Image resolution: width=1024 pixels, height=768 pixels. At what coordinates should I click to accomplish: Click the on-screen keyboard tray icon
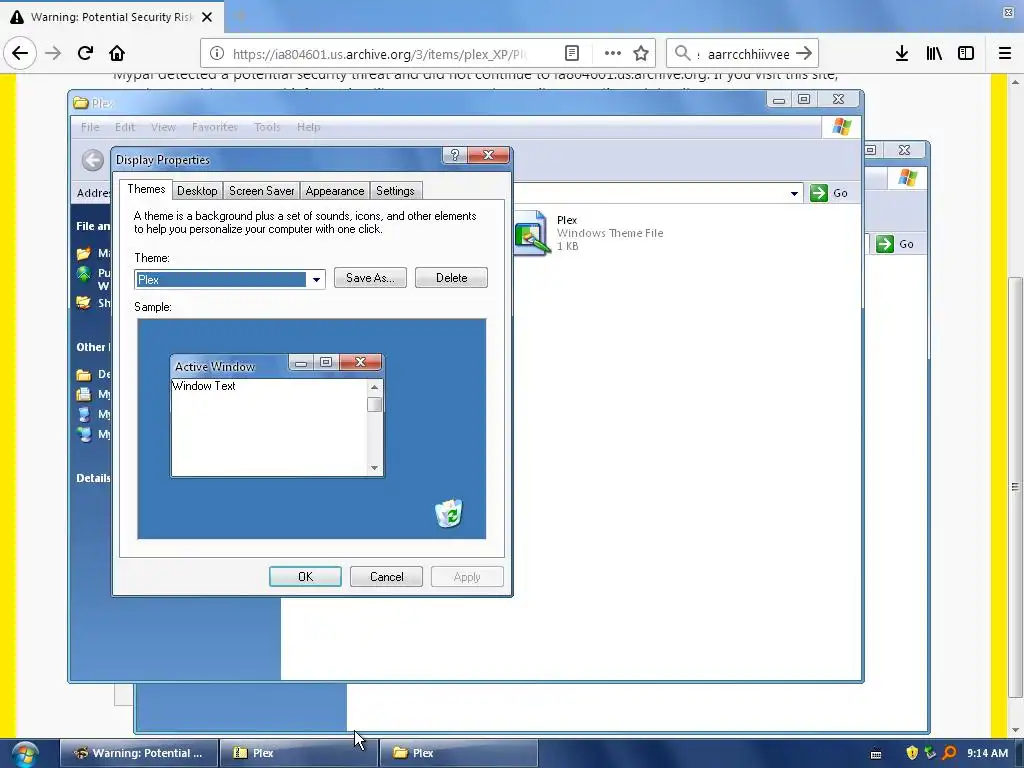[876, 754]
